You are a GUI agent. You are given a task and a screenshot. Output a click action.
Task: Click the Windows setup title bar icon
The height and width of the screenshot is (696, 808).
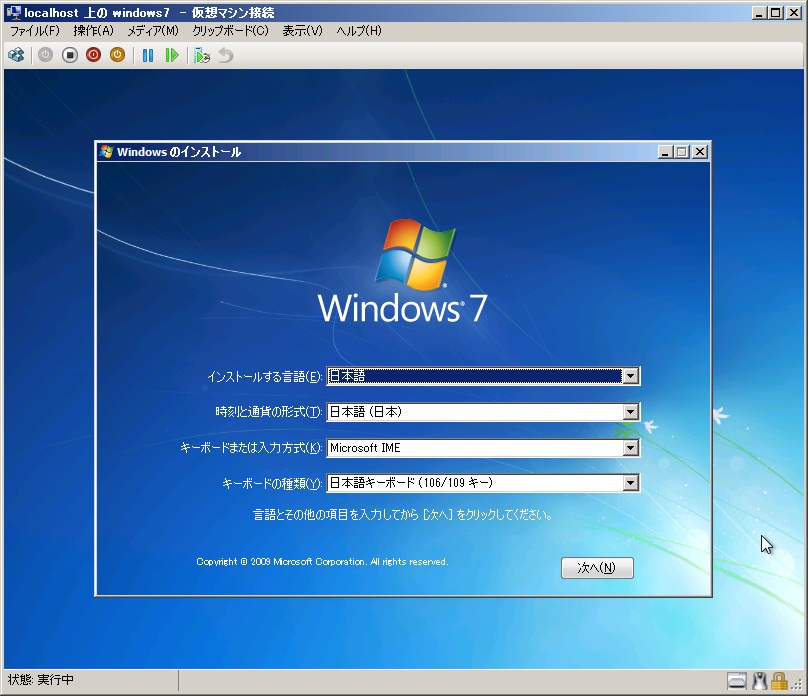[x=107, y=151]
